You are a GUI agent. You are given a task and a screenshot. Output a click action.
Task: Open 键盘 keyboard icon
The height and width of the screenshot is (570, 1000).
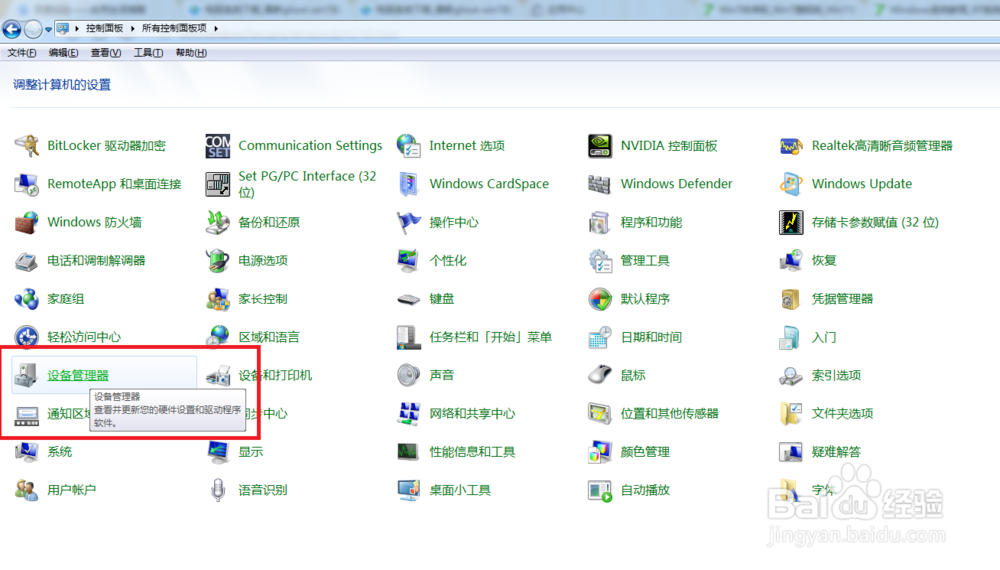tap(408, 299)
